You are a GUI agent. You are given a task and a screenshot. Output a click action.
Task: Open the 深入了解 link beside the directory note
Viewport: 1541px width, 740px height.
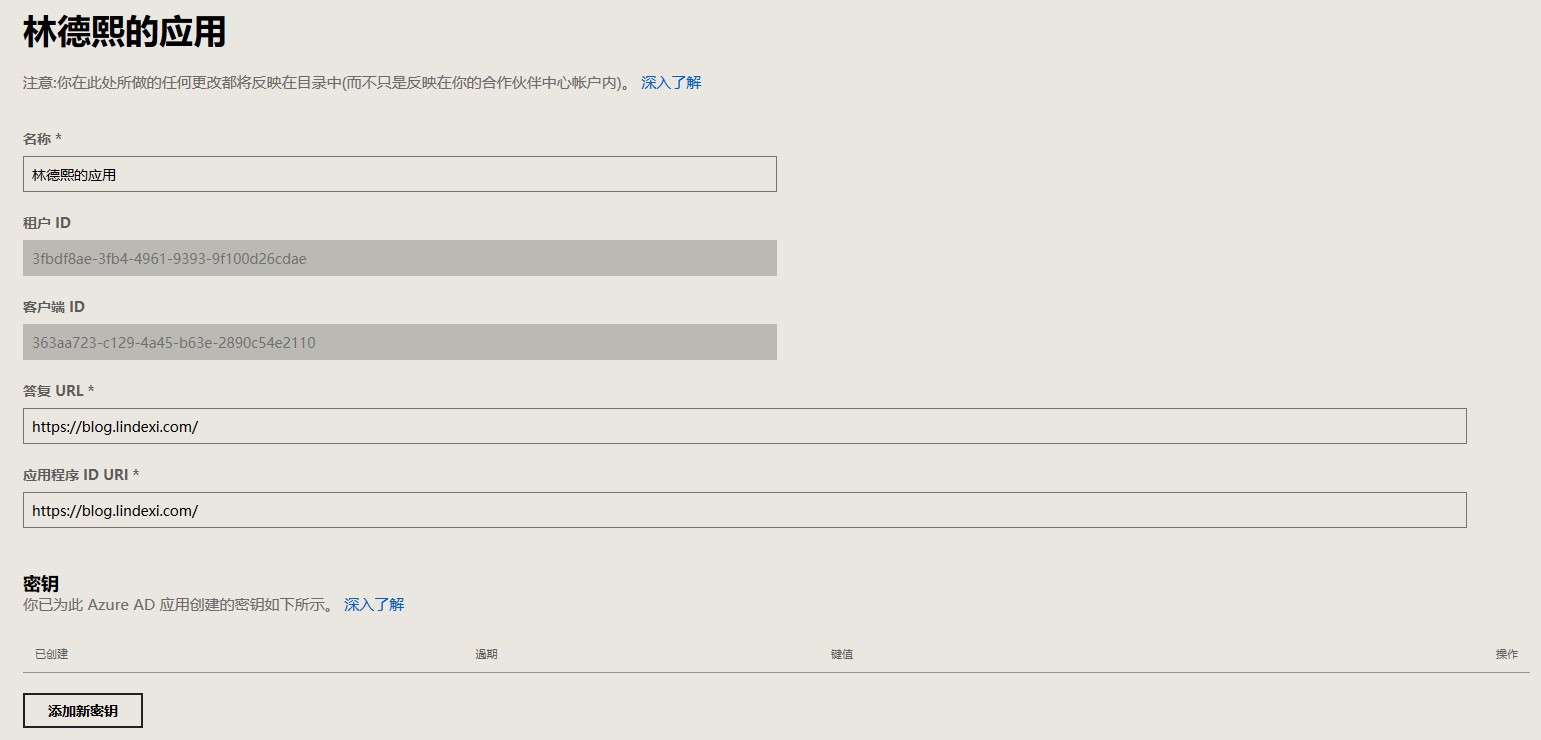pos(671,83)
